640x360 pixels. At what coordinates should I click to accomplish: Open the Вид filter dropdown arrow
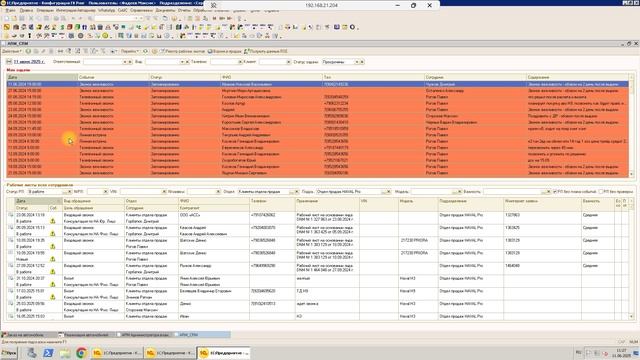tap(182, 62)
